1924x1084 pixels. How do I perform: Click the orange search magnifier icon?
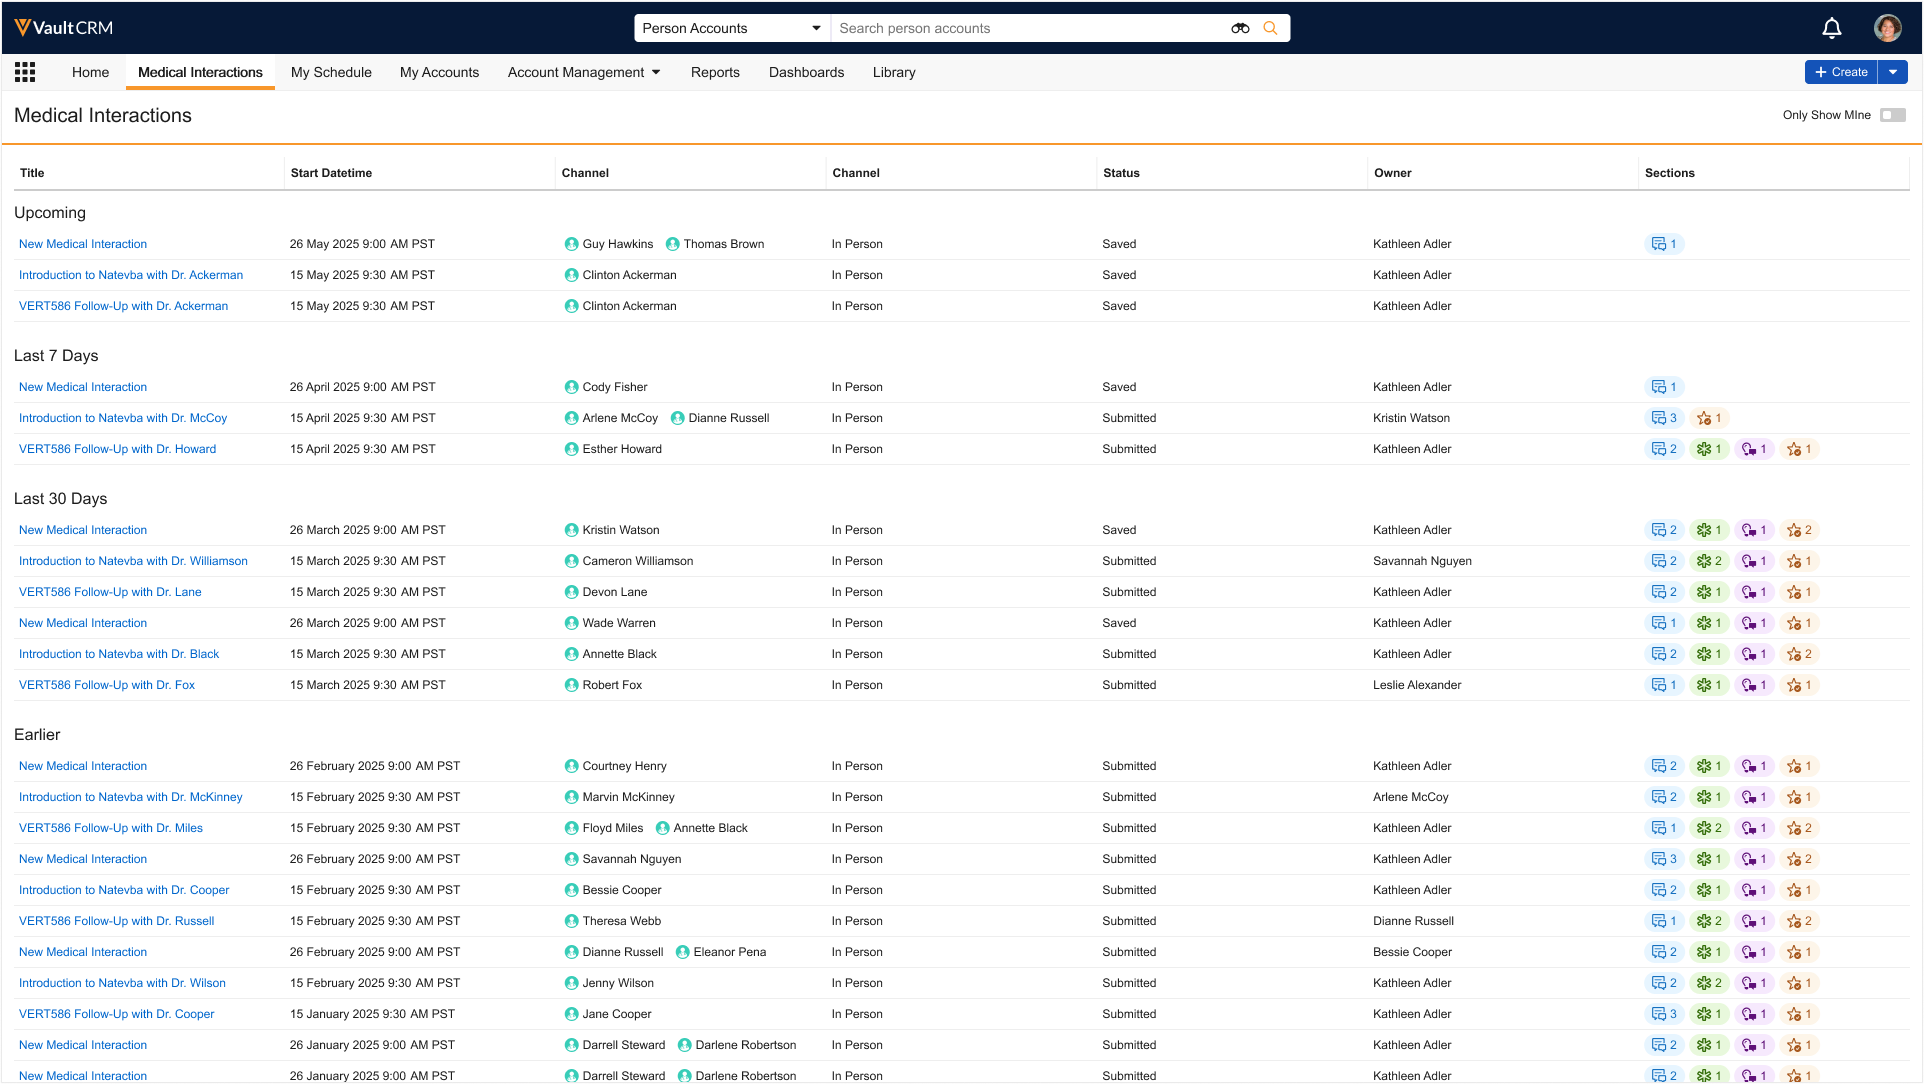click(x=1270, y=28)
